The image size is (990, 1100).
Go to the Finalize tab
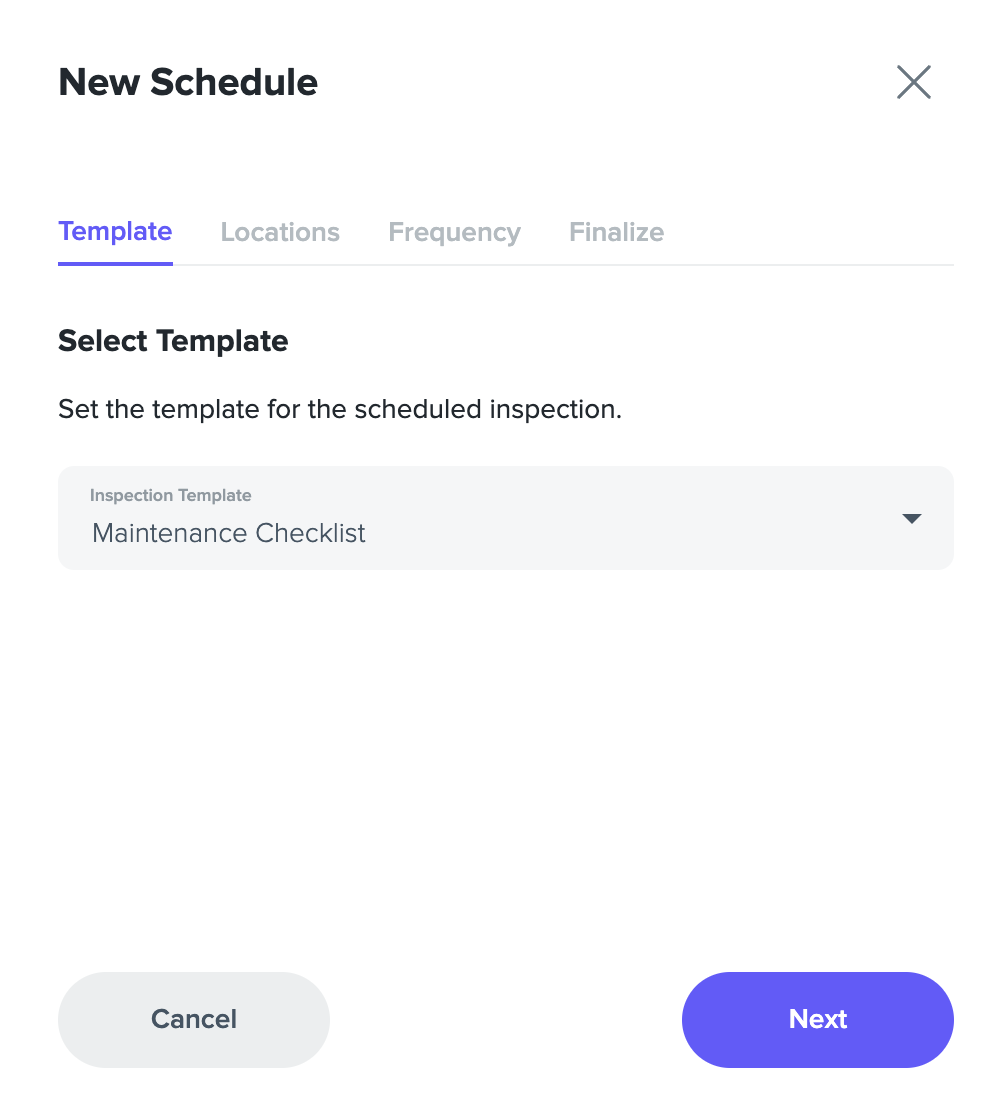point(616,232)
